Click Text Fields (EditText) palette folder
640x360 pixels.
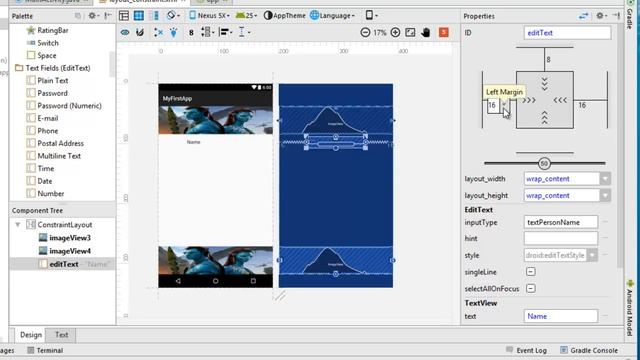click(58, 68)
